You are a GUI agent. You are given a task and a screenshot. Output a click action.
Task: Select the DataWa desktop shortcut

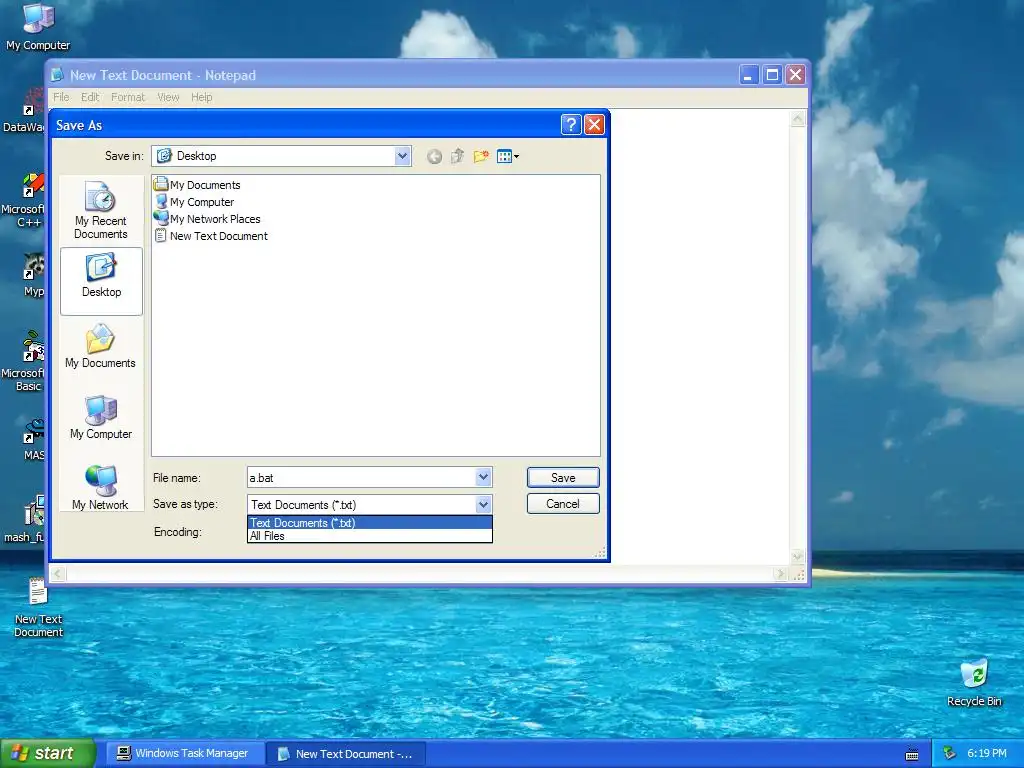click(x=24, y=110)
